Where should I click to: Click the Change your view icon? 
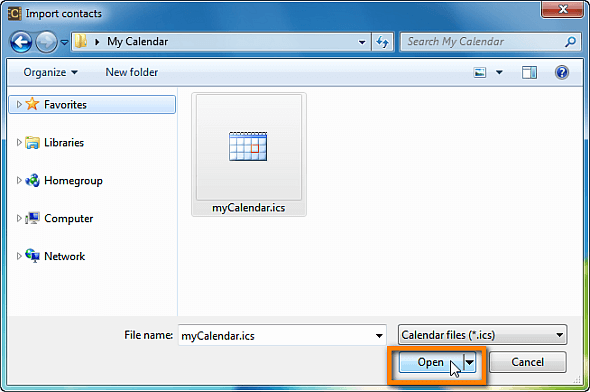click(480, 72)
